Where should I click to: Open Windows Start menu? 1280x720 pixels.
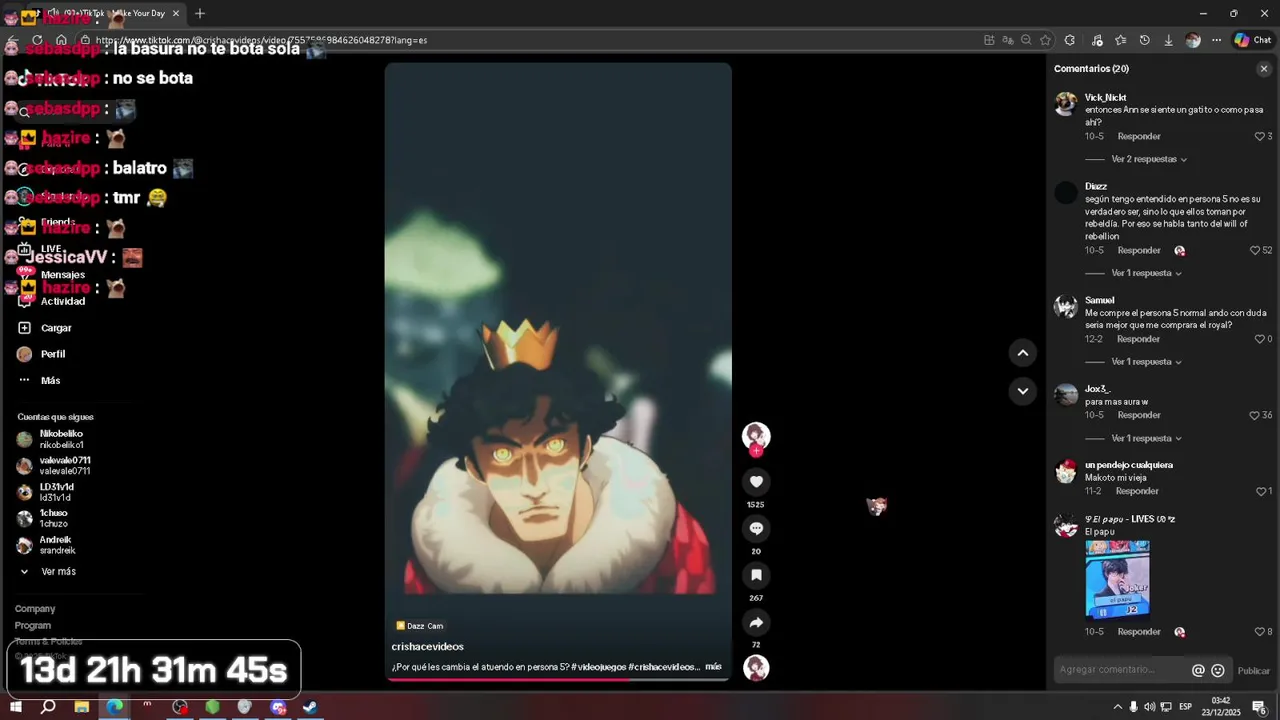tap(16, 707)
